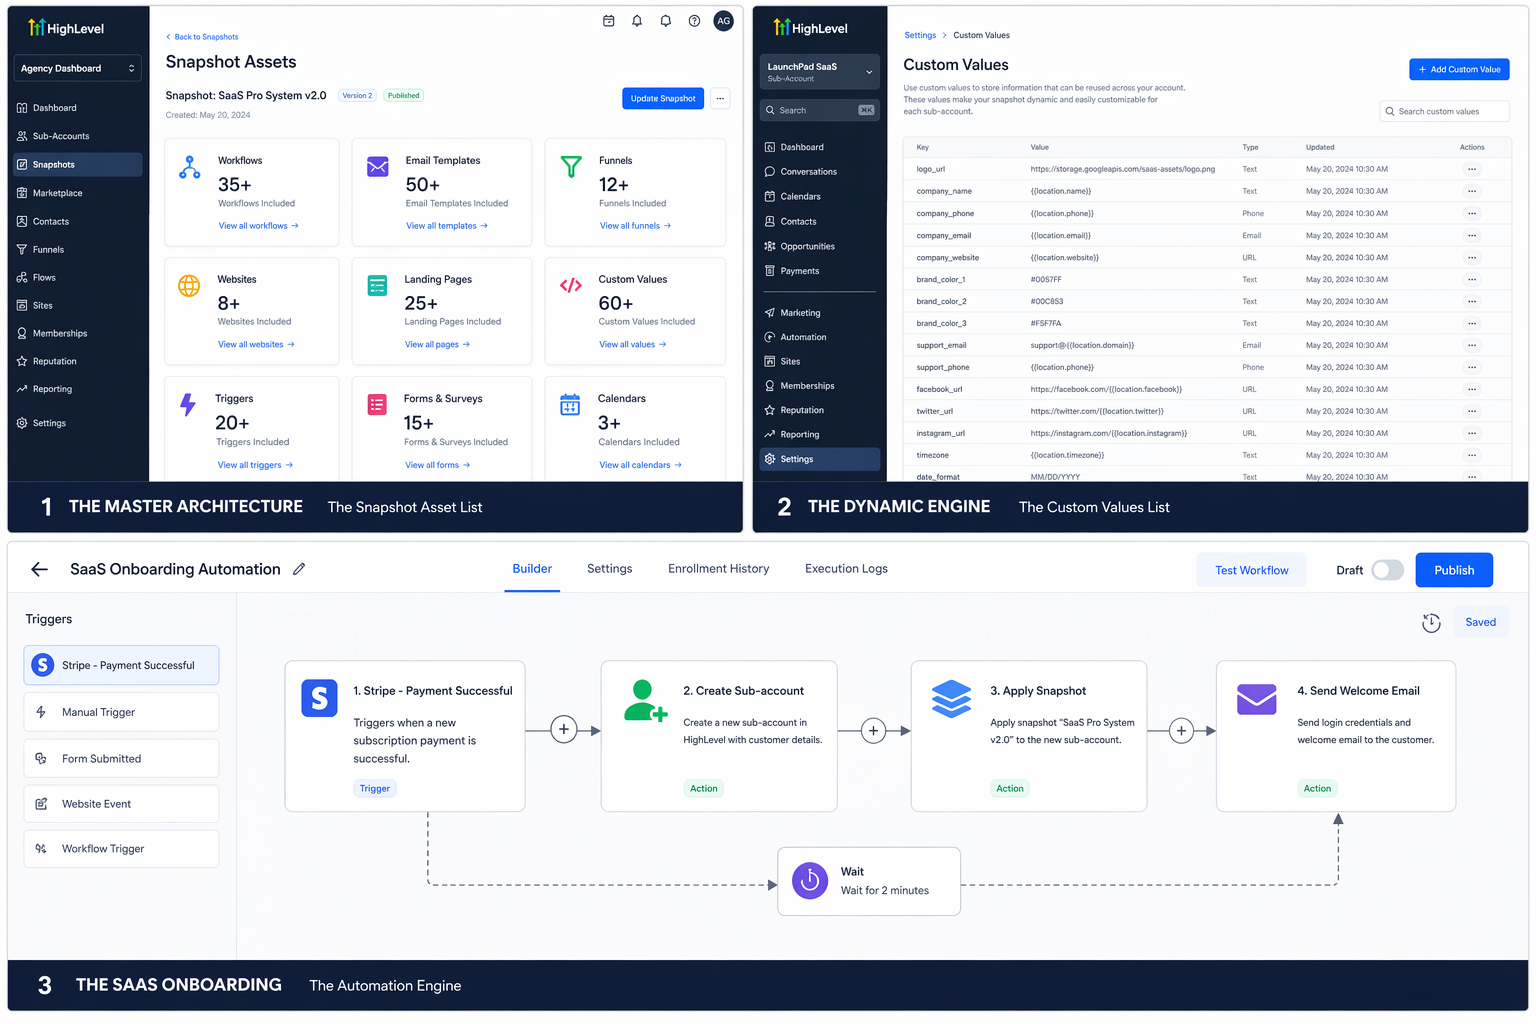Open View all workflows link

click(258, 226)
